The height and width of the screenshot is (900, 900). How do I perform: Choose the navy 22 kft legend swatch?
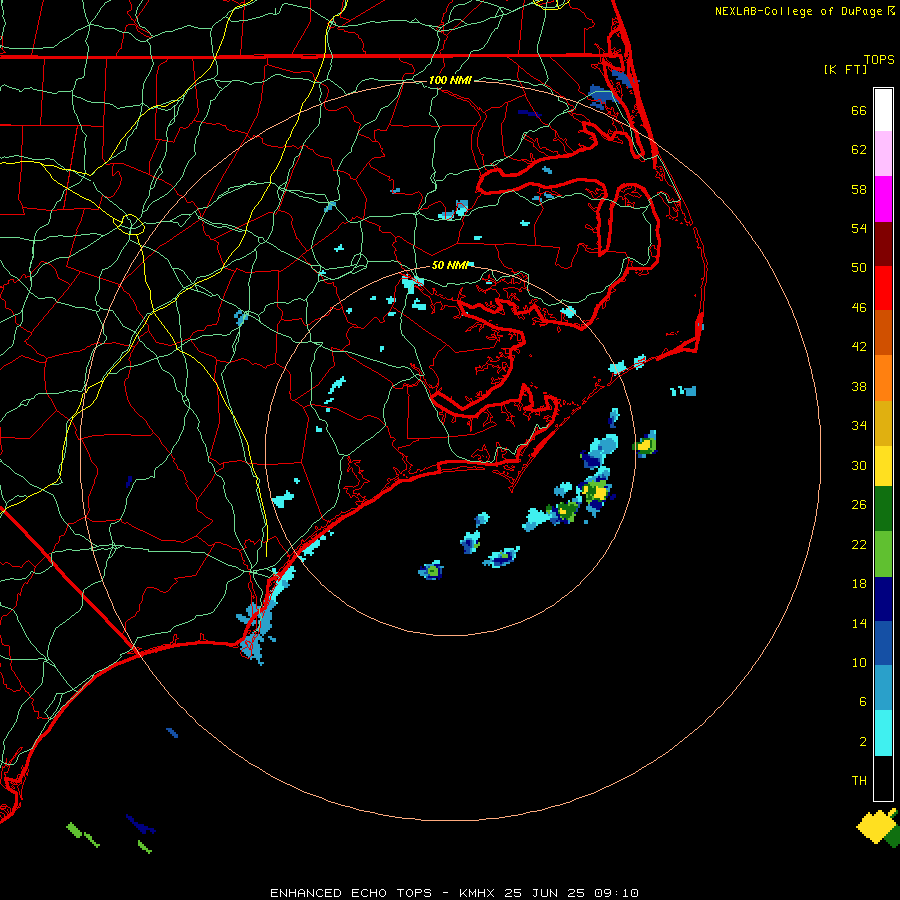pos(883,599)
